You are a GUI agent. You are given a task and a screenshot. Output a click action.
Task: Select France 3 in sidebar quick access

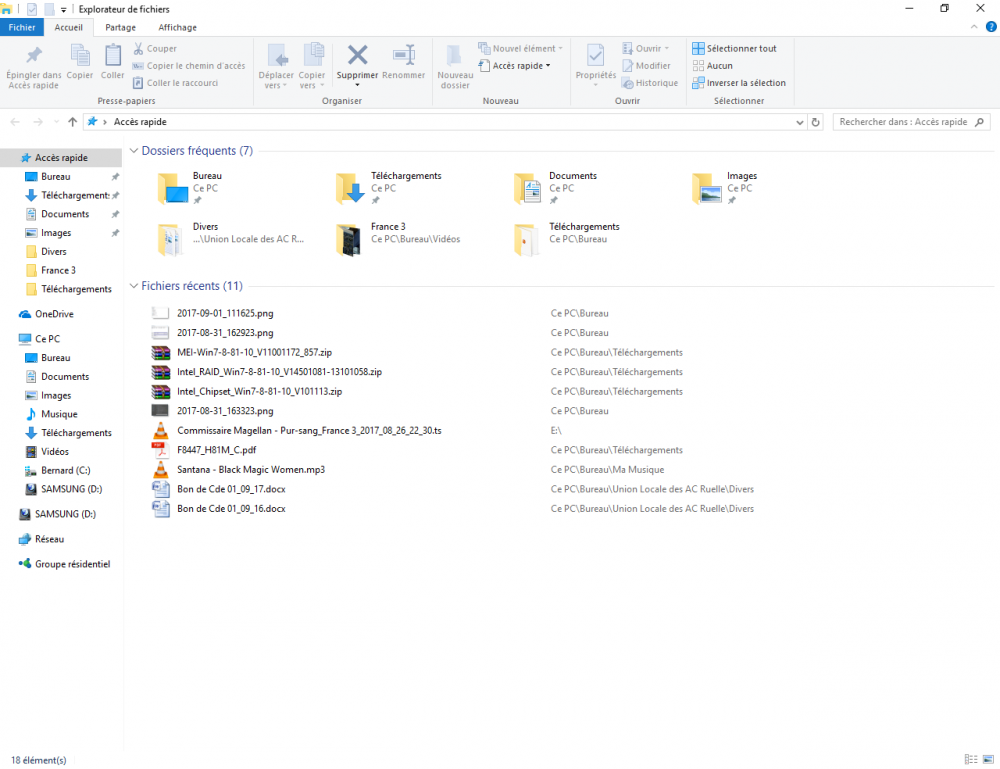click(x=58, y=270)
